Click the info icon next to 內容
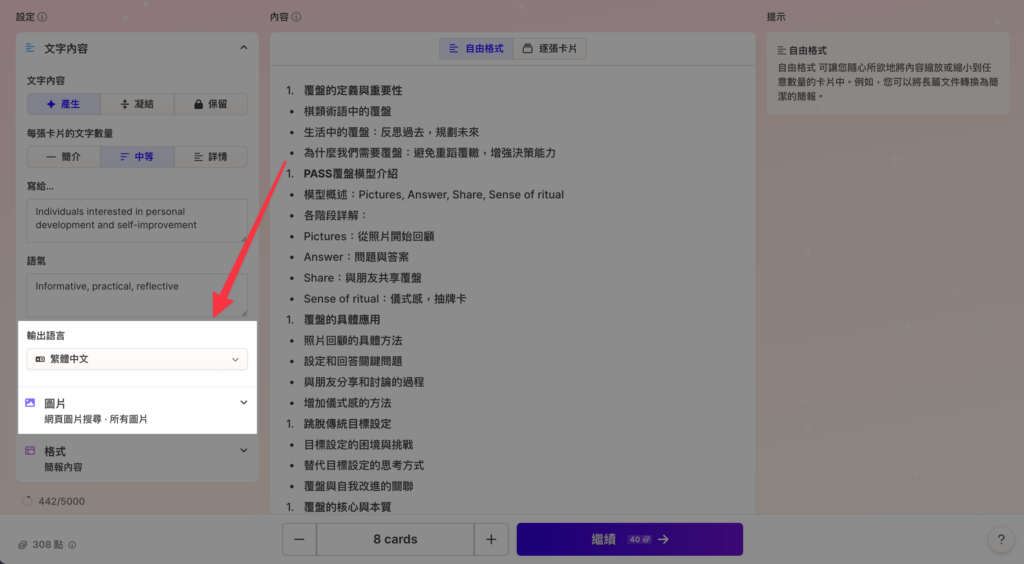Viewport: 1024px width, 564px height. pos(296,17)
